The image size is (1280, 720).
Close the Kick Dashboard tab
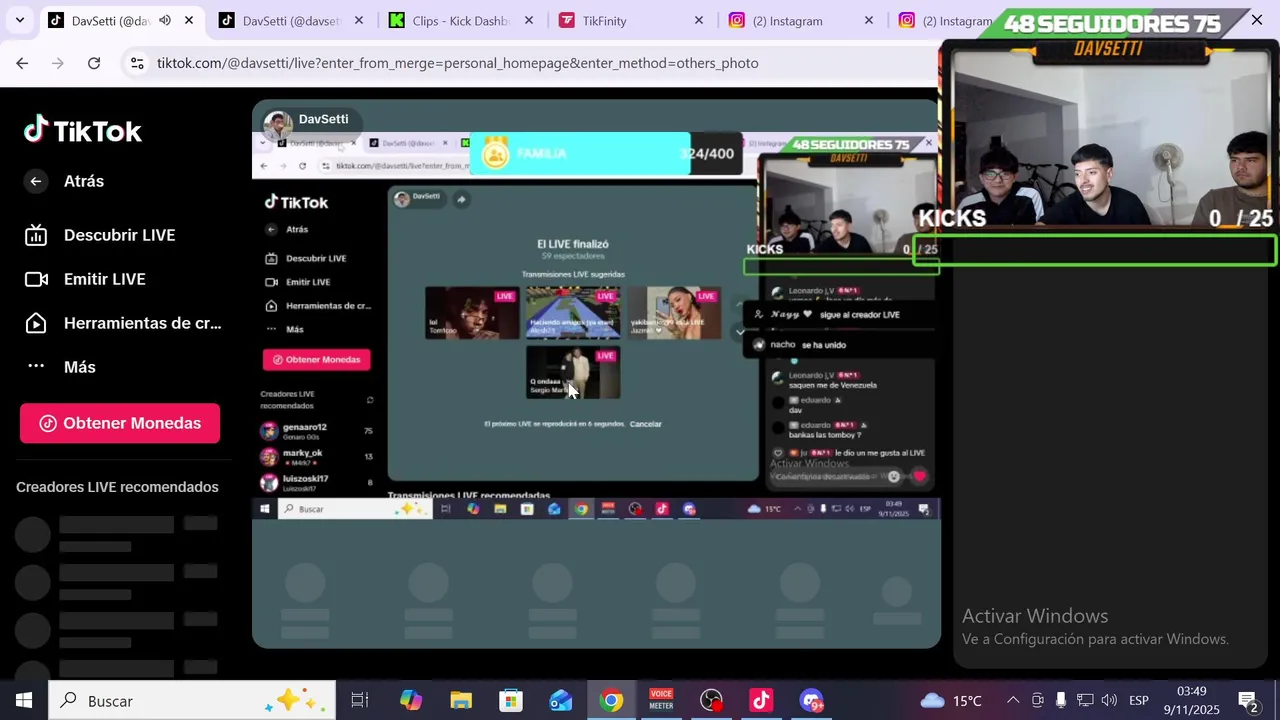[x=529, y=20]
